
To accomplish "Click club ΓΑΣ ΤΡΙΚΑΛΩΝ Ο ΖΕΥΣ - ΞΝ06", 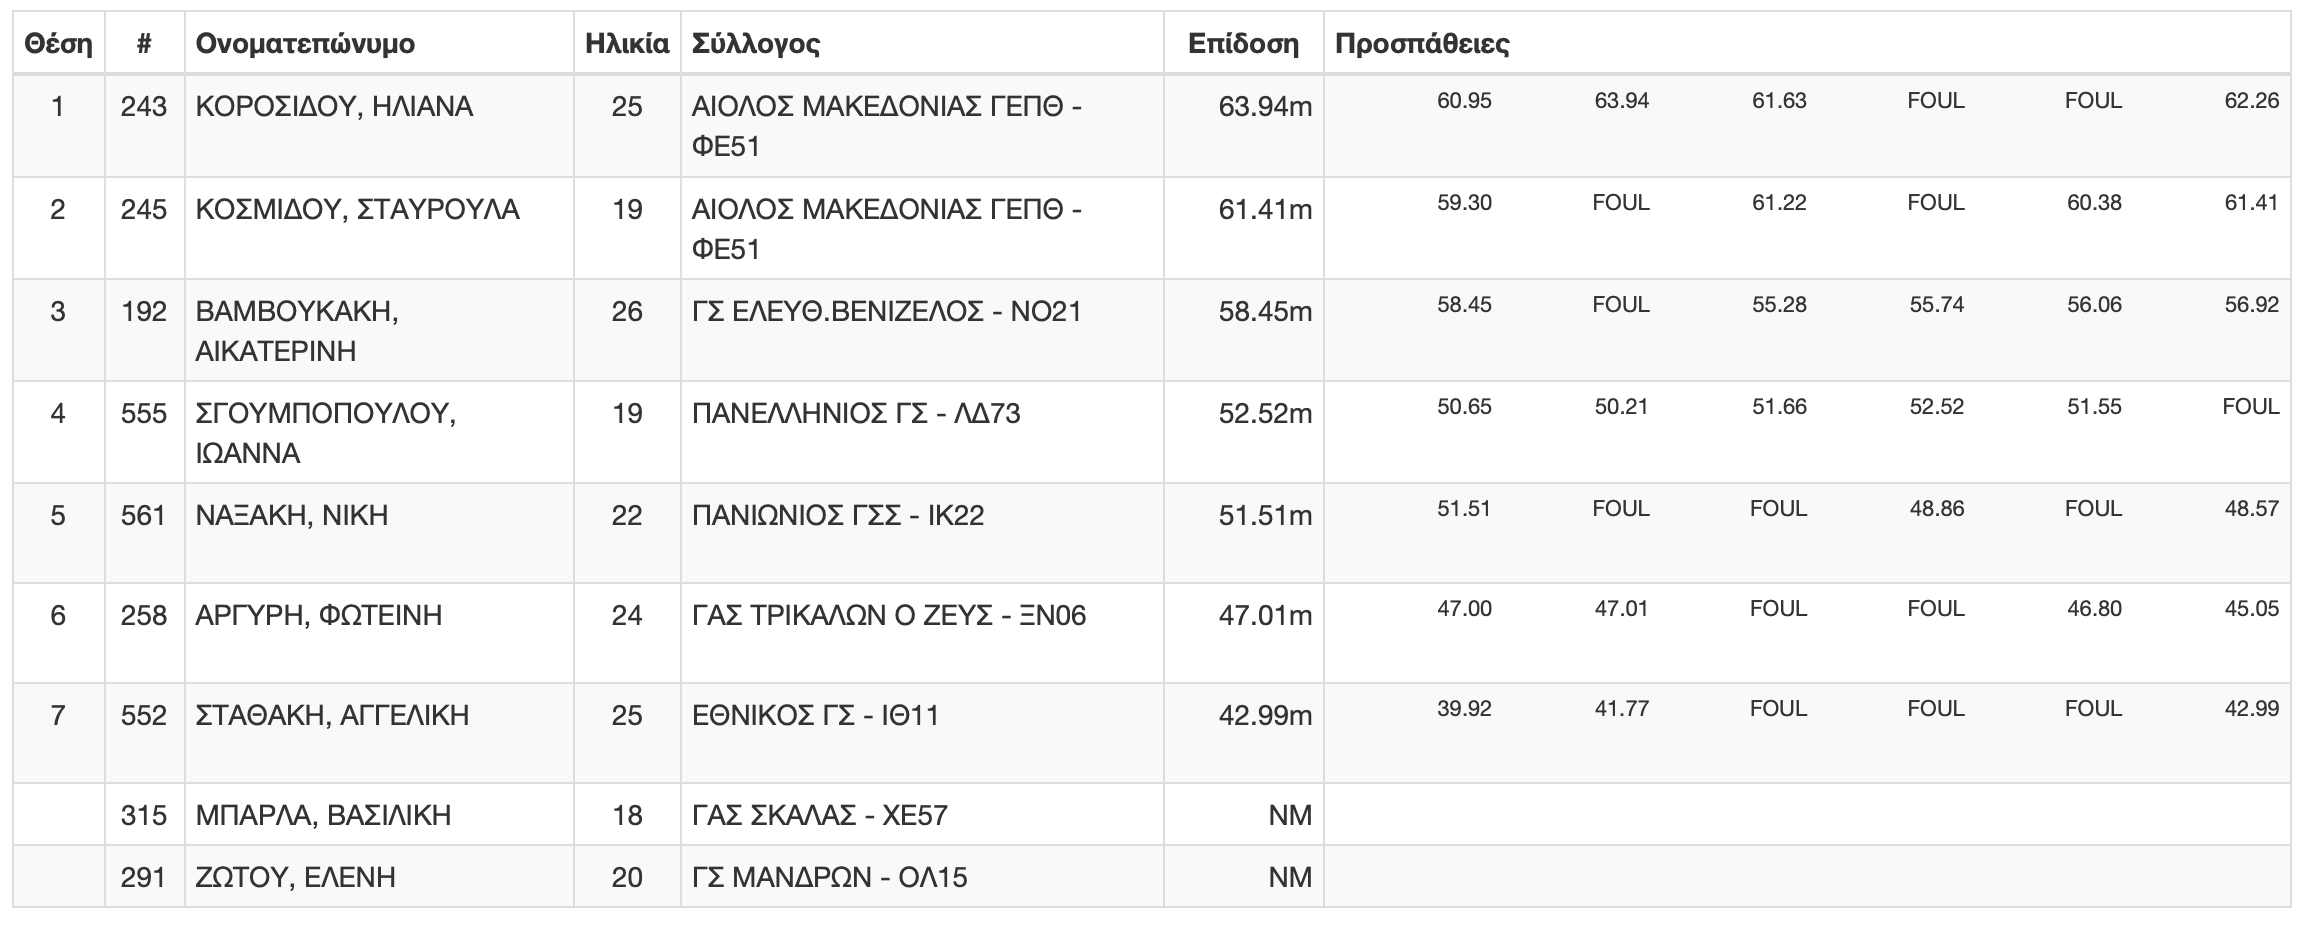I will pos(889,616).
